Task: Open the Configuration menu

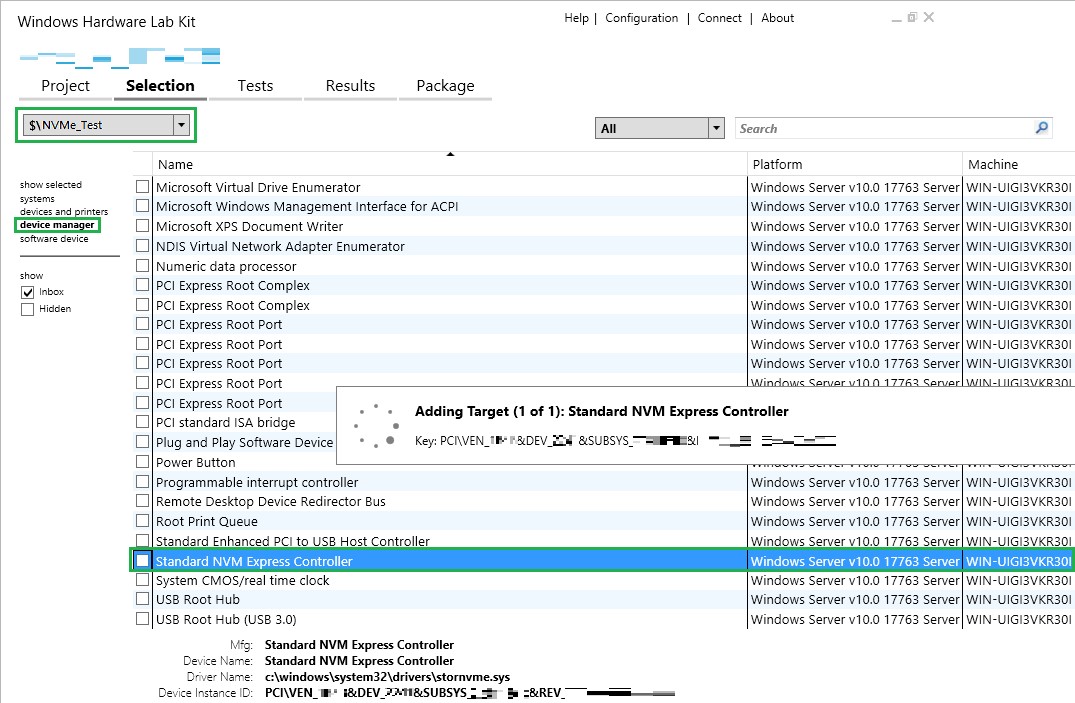Action: [642, 18]
